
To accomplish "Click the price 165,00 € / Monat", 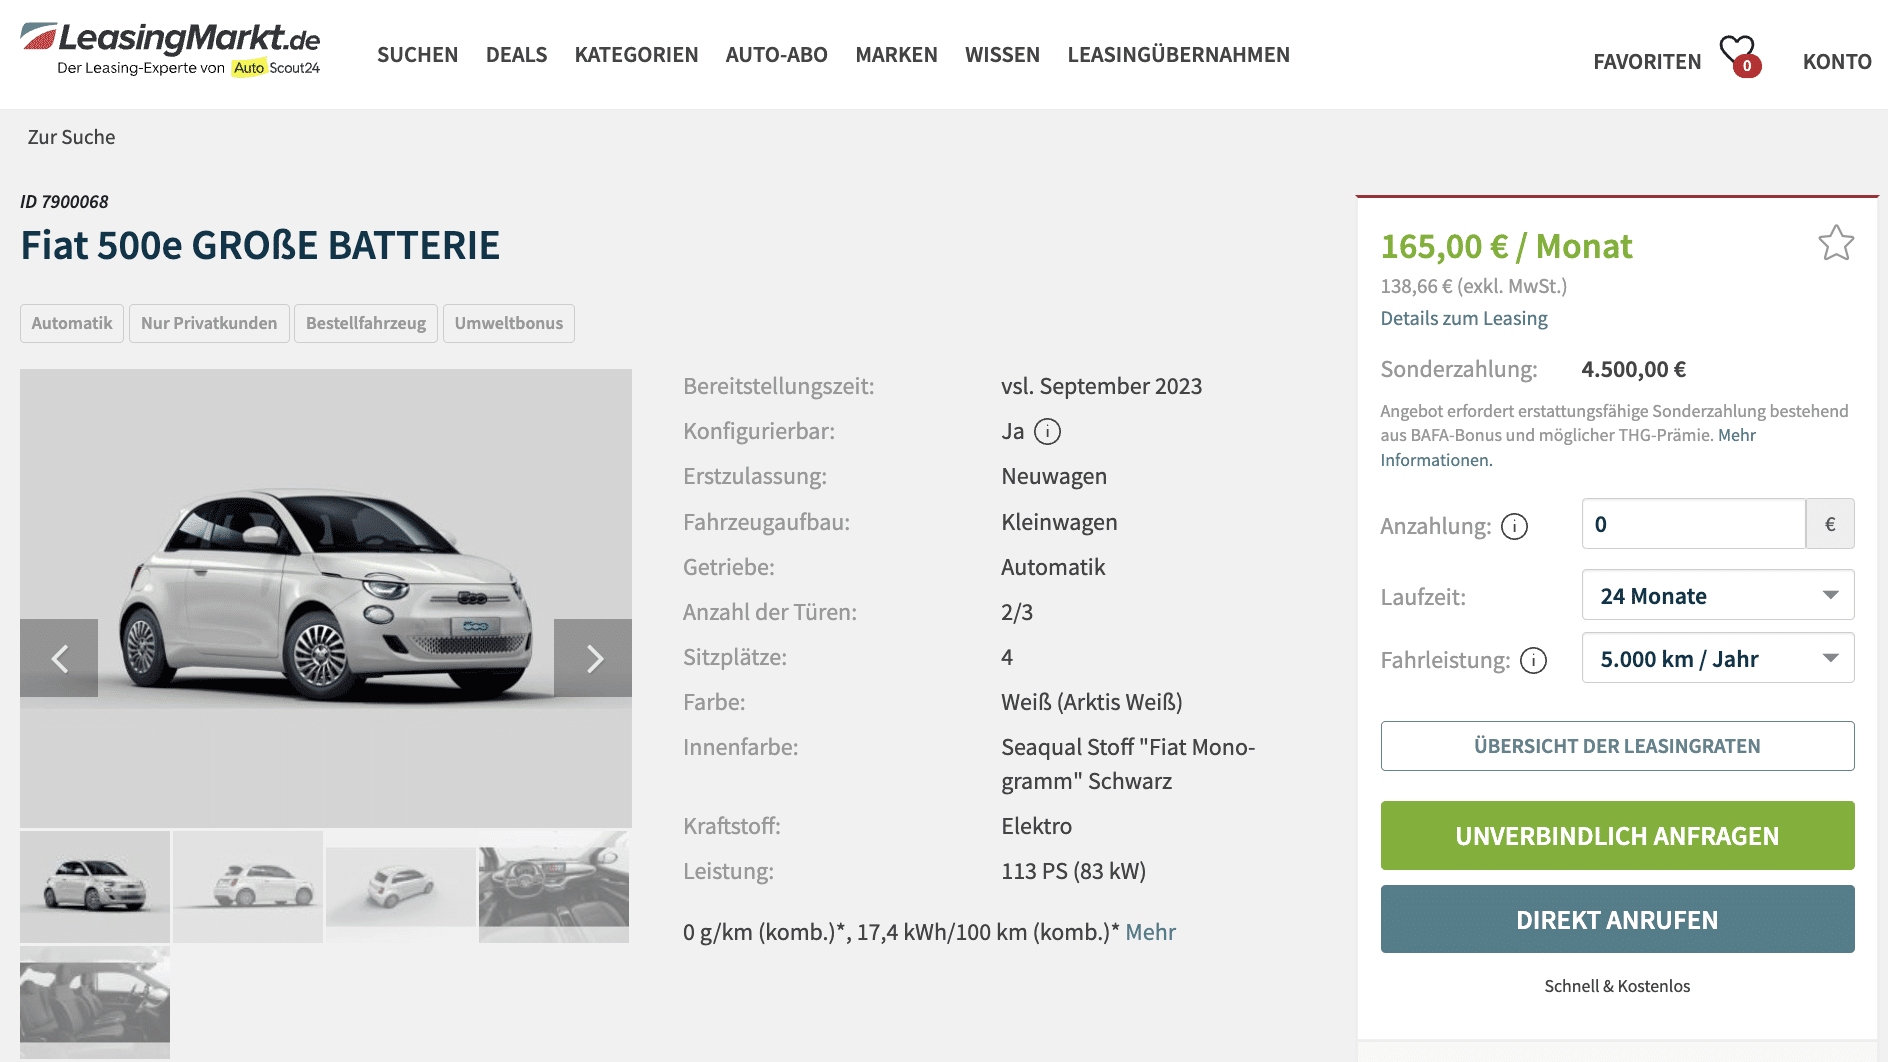I will pyautogui.click(x=1506, y=246).
